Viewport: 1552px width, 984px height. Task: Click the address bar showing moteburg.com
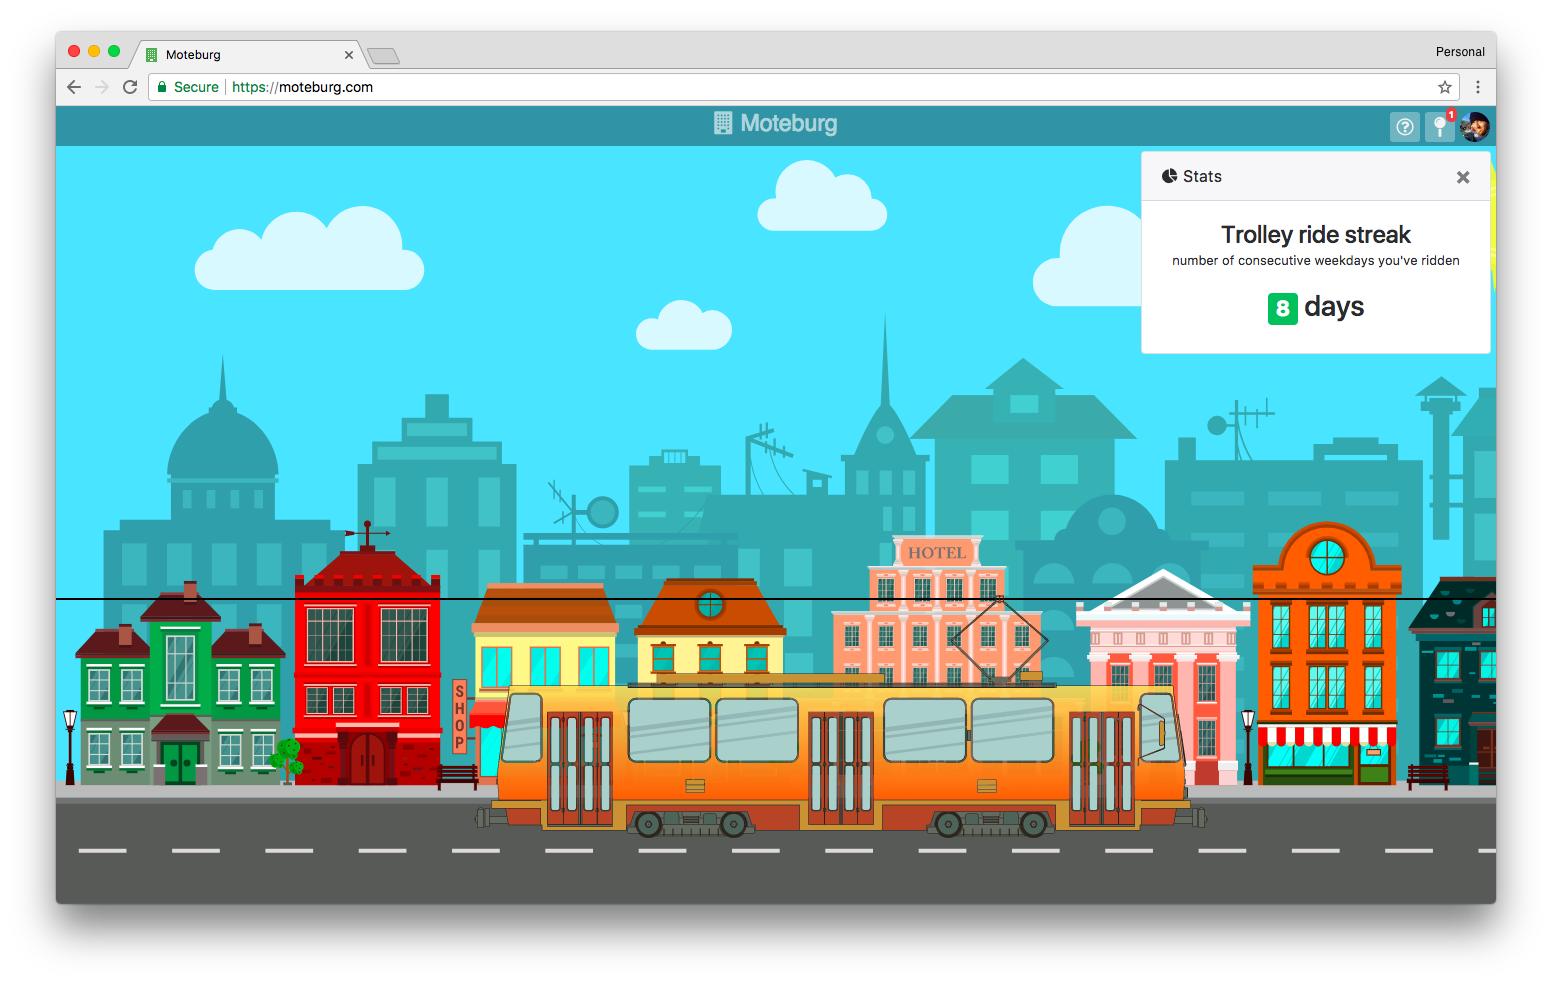pyautogui.click(x=804, y=87)
